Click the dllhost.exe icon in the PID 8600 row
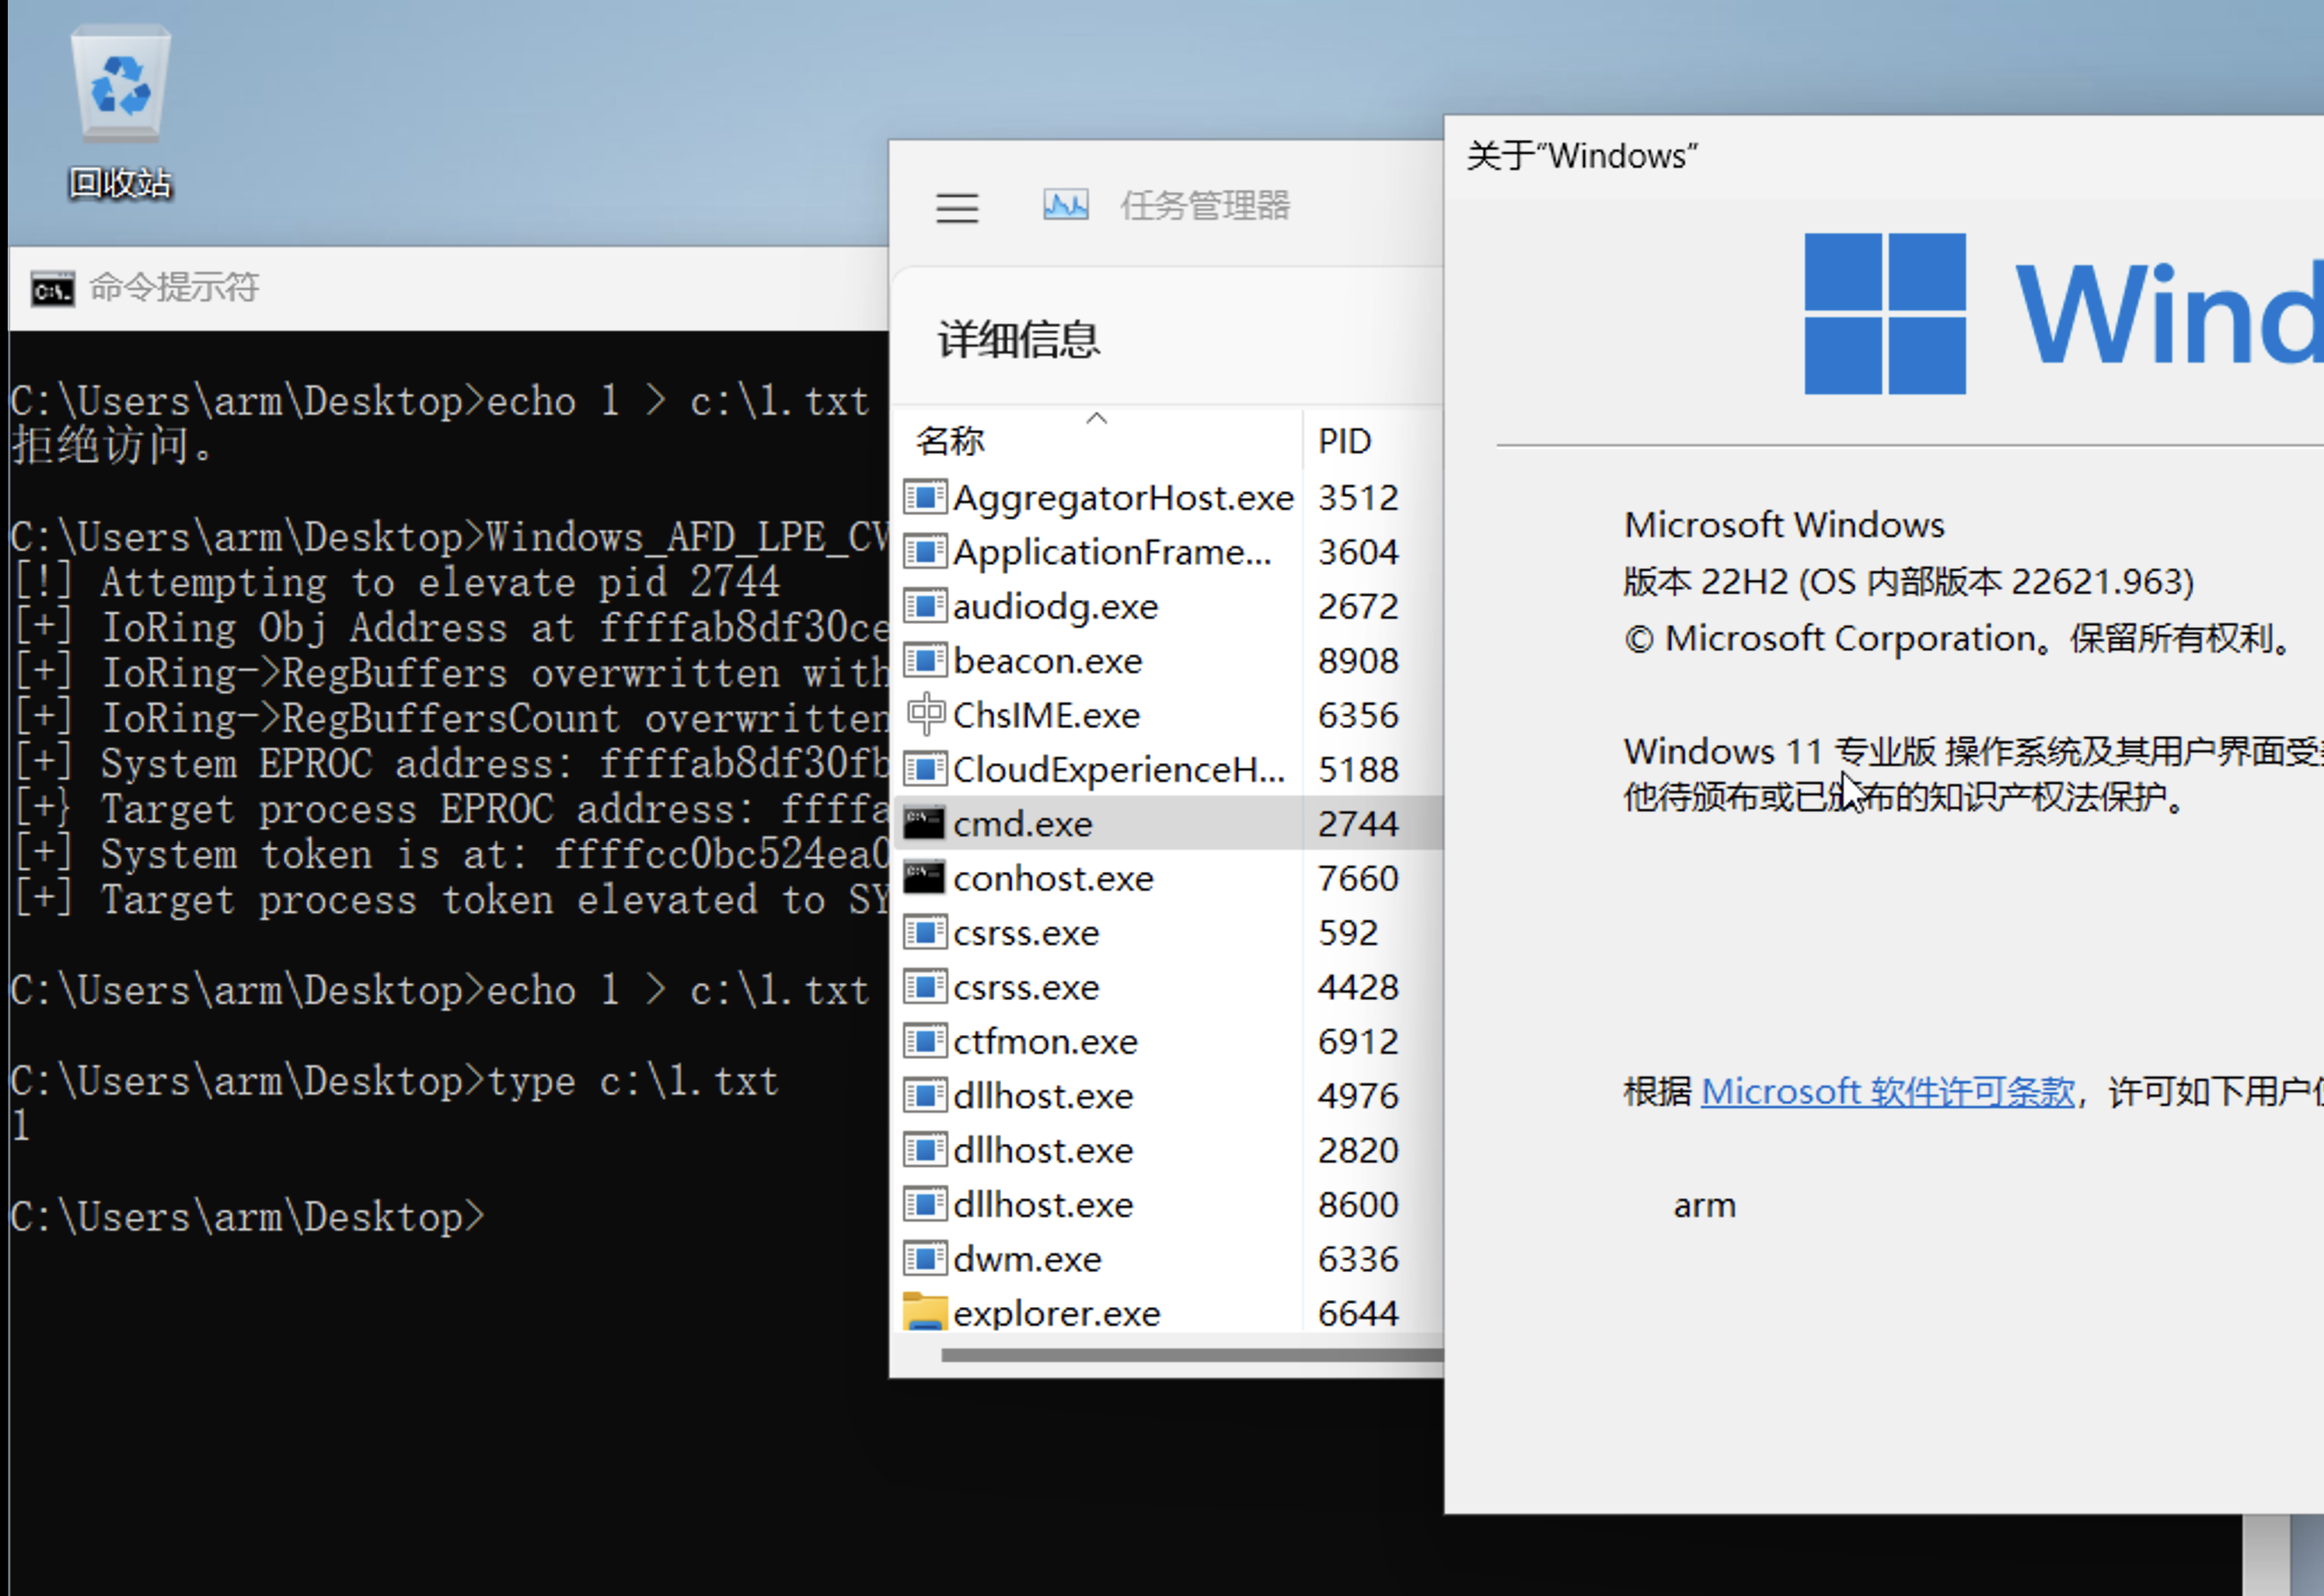 click(925, 1204)
